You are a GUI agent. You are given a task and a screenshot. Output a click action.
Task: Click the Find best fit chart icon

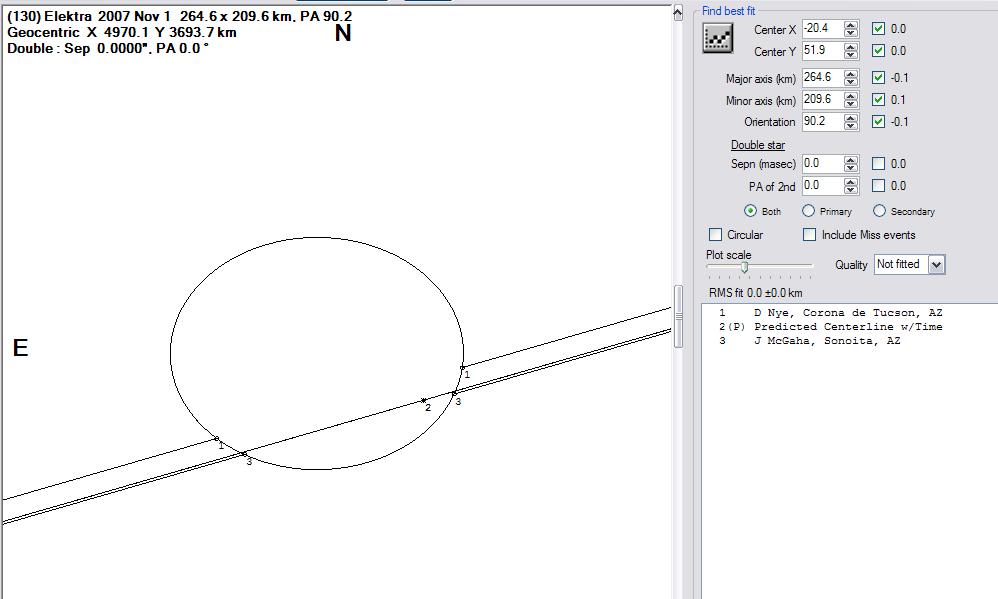coord(717,38)
